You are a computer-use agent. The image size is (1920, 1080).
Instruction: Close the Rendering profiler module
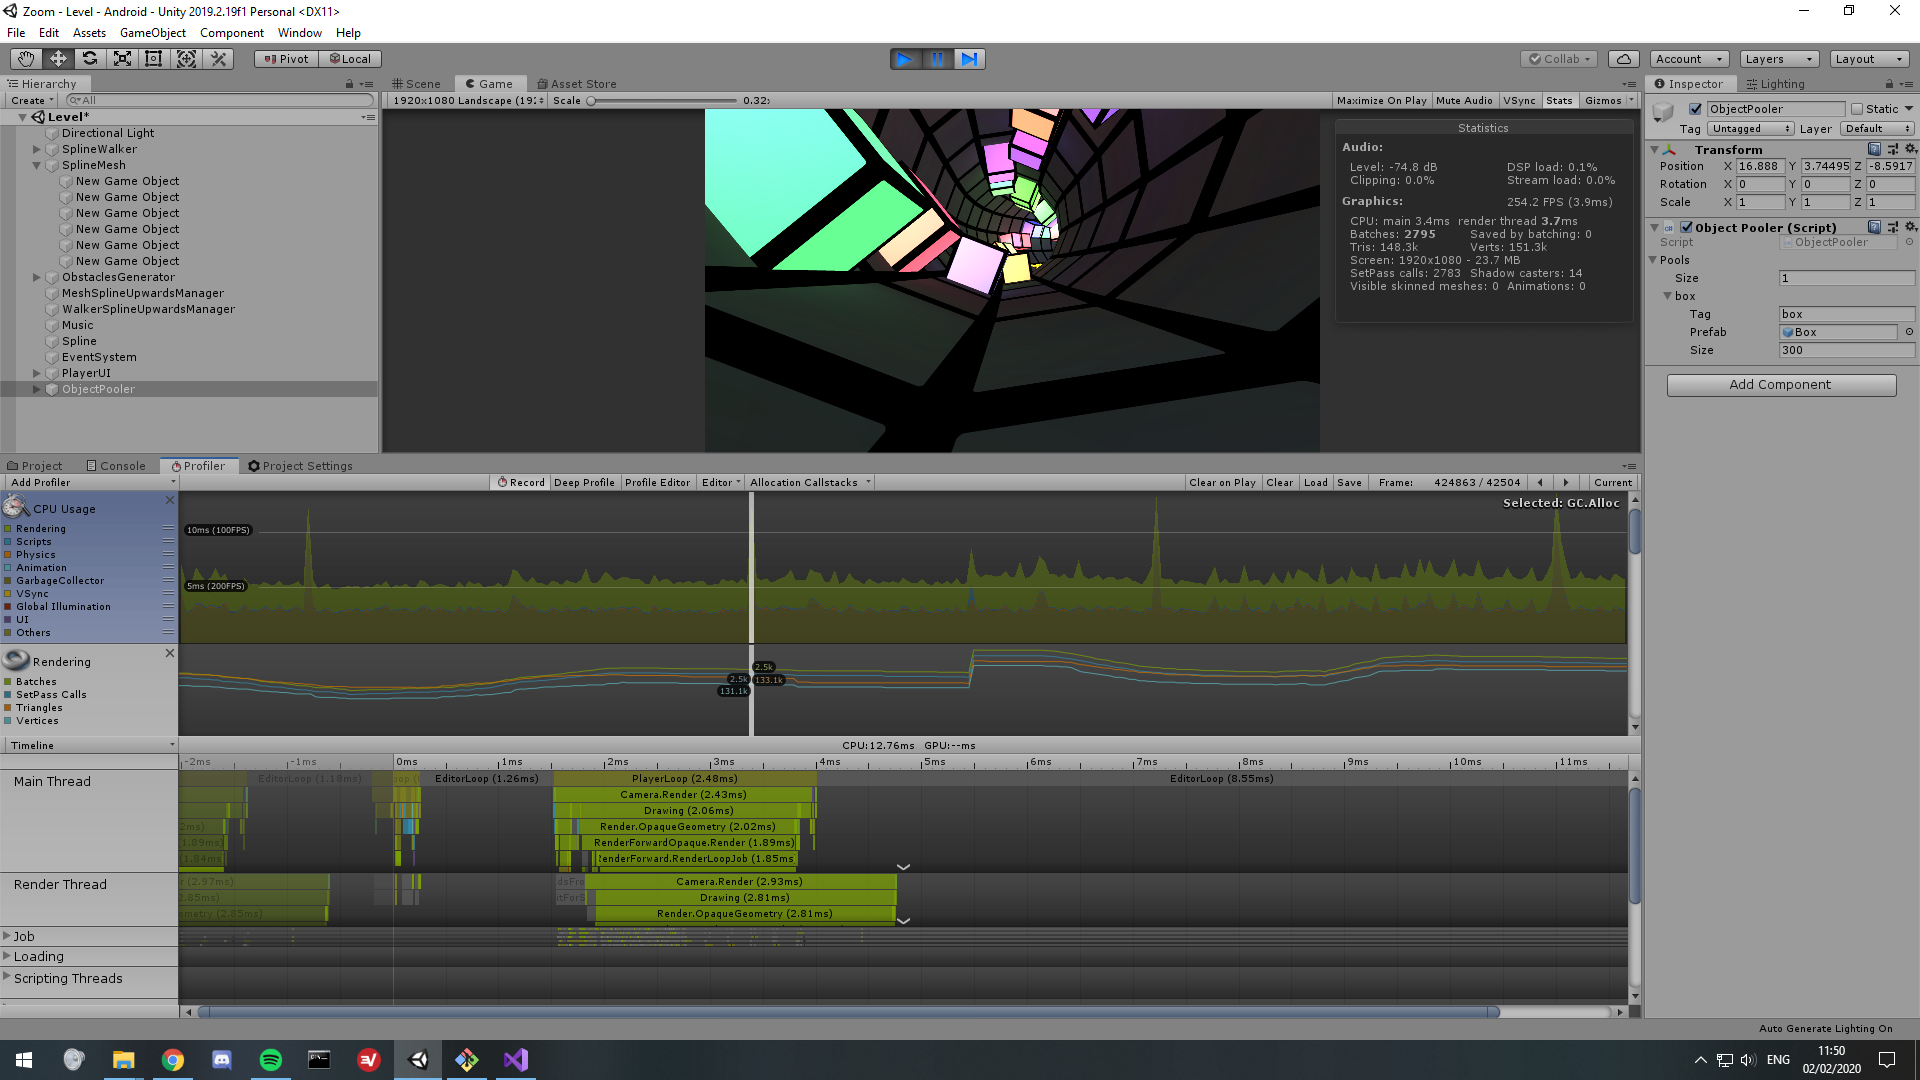pos(169,653)
